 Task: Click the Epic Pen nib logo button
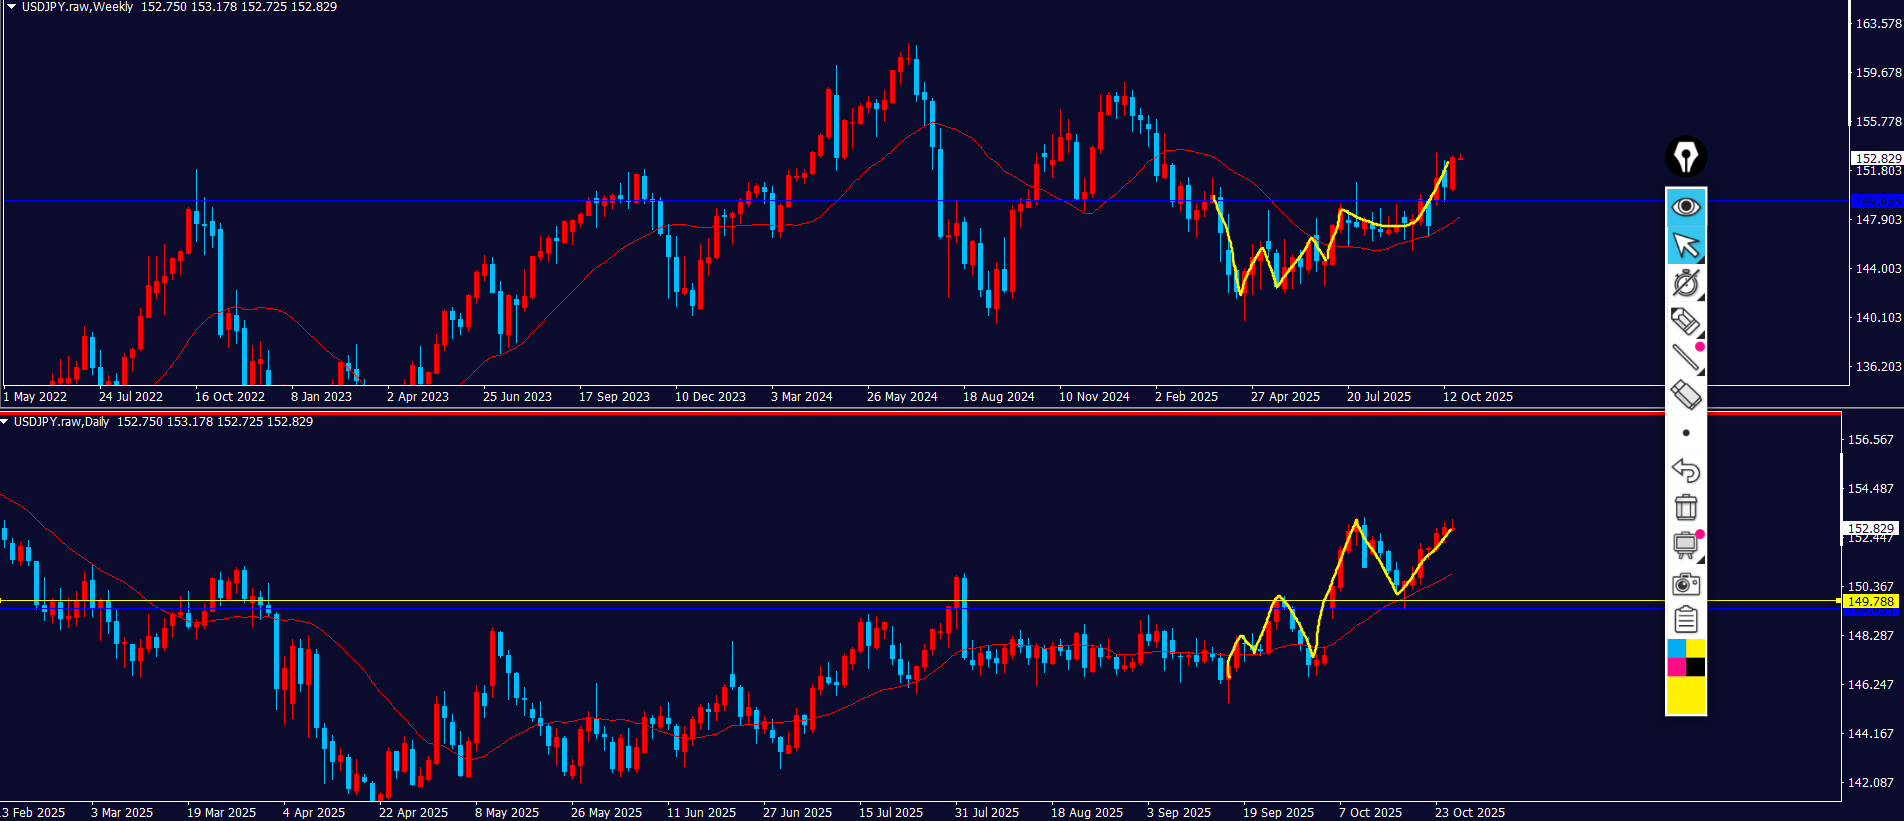click(1685, 157)
